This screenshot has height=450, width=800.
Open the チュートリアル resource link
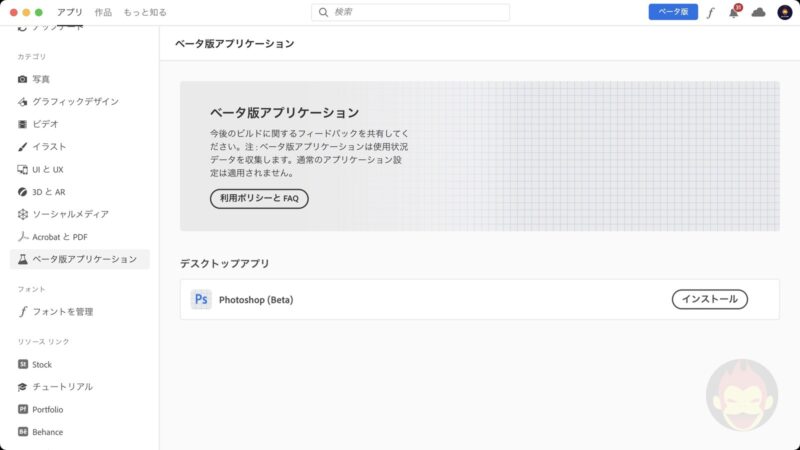(63, 387)
